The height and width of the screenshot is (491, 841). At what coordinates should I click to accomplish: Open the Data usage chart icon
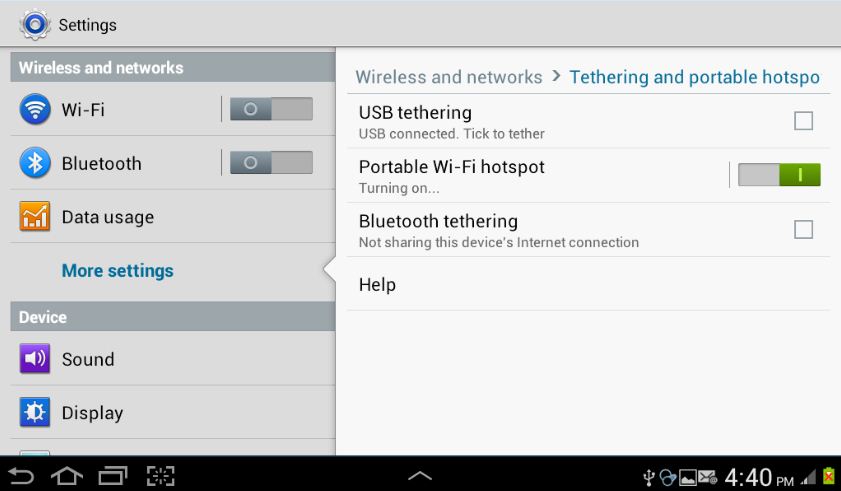click(35, 216)
